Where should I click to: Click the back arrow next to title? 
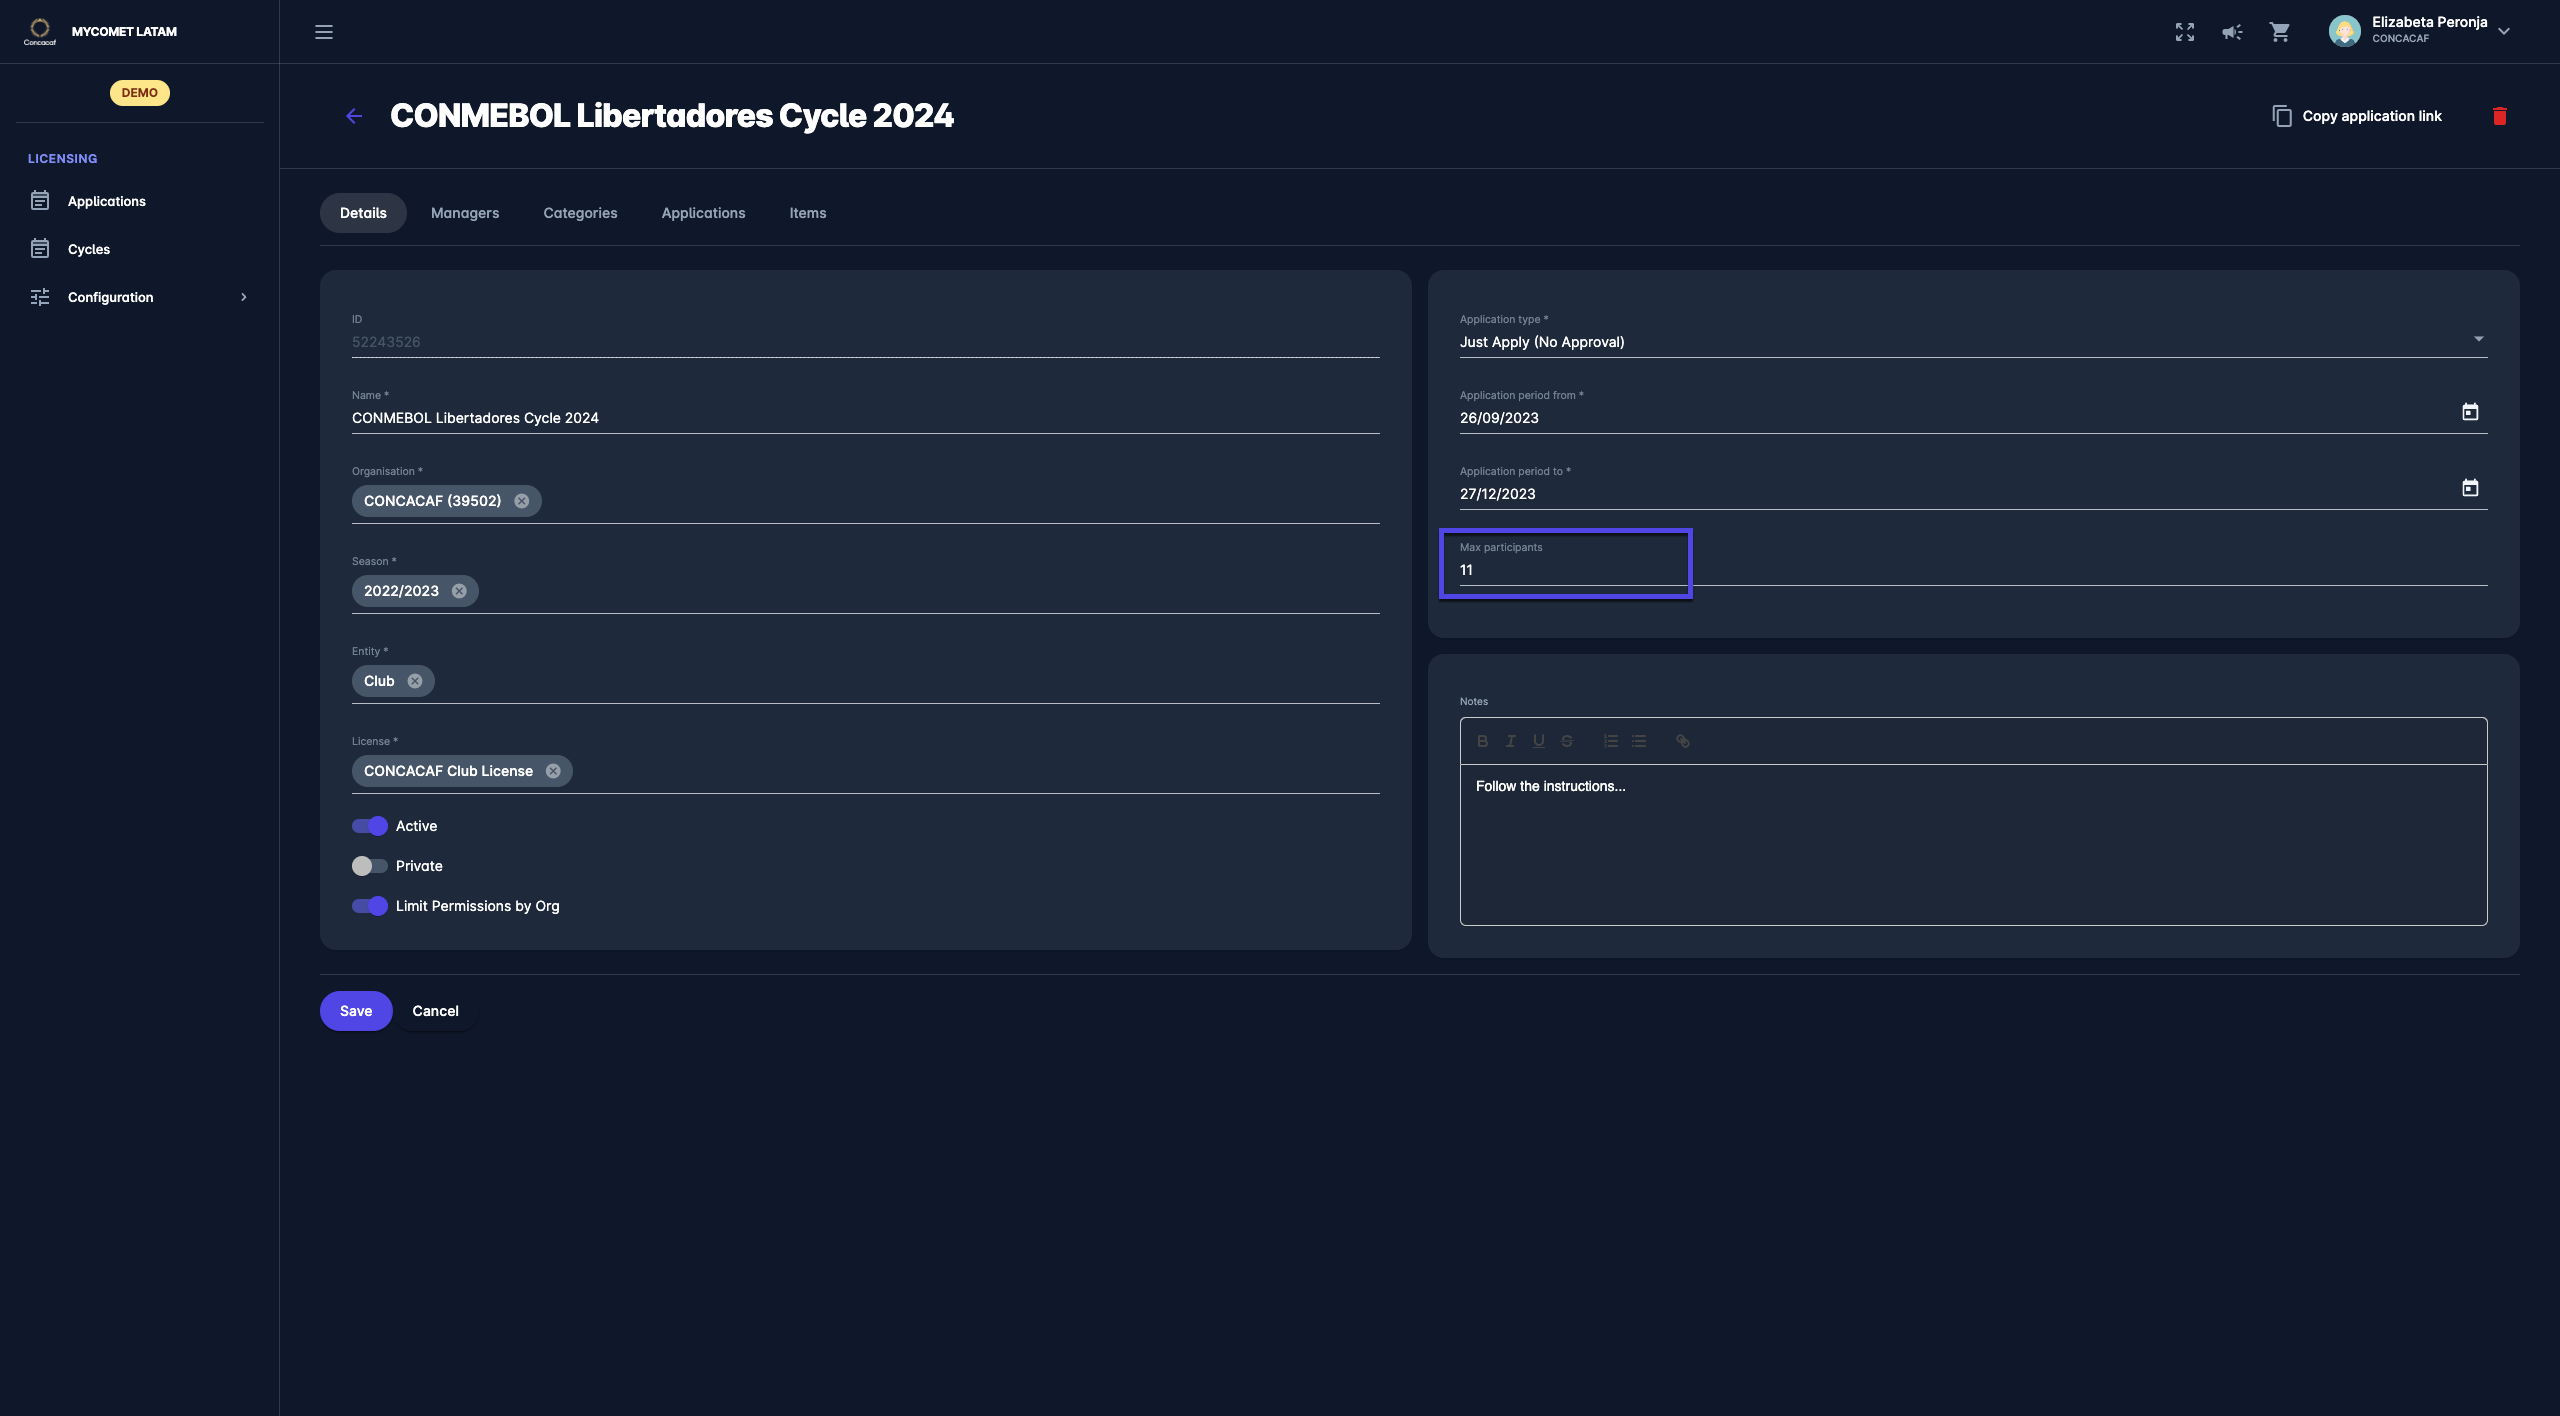354,116
